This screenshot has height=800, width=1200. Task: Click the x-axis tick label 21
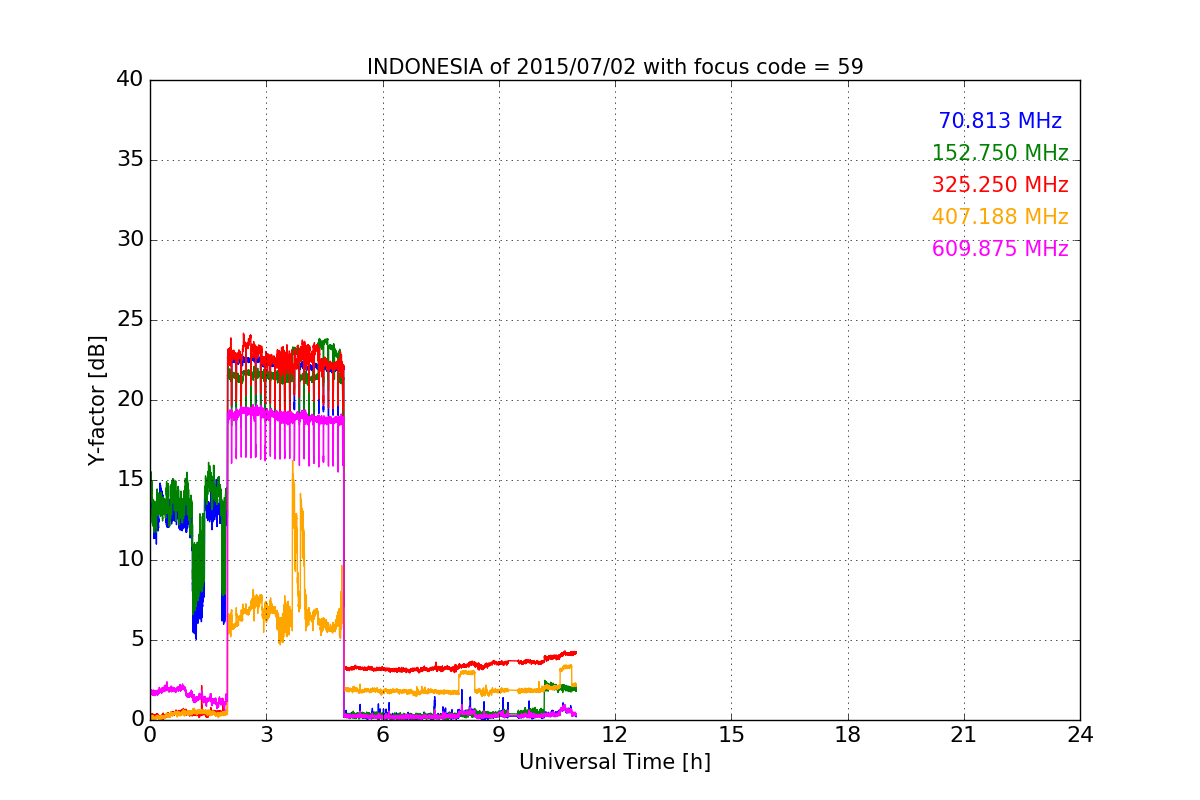[964, 735]
